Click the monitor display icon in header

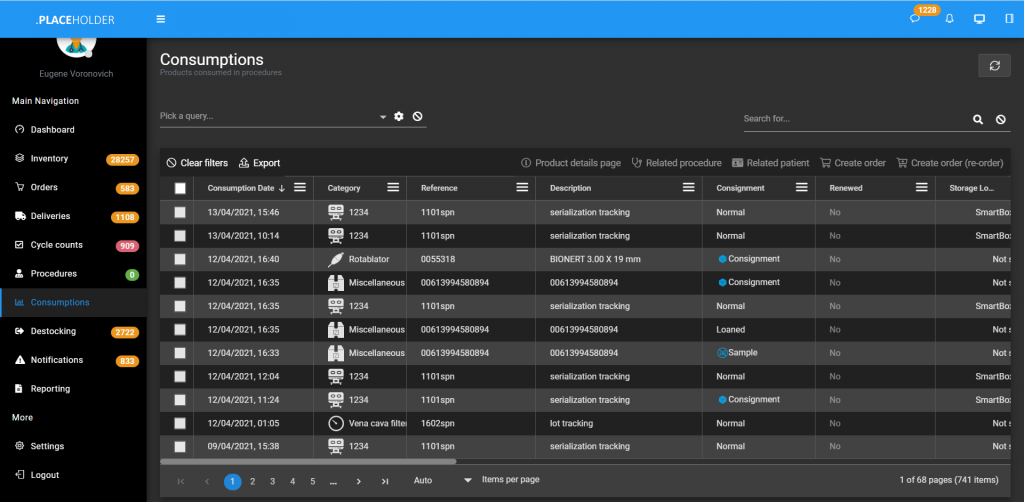point(979,19)
